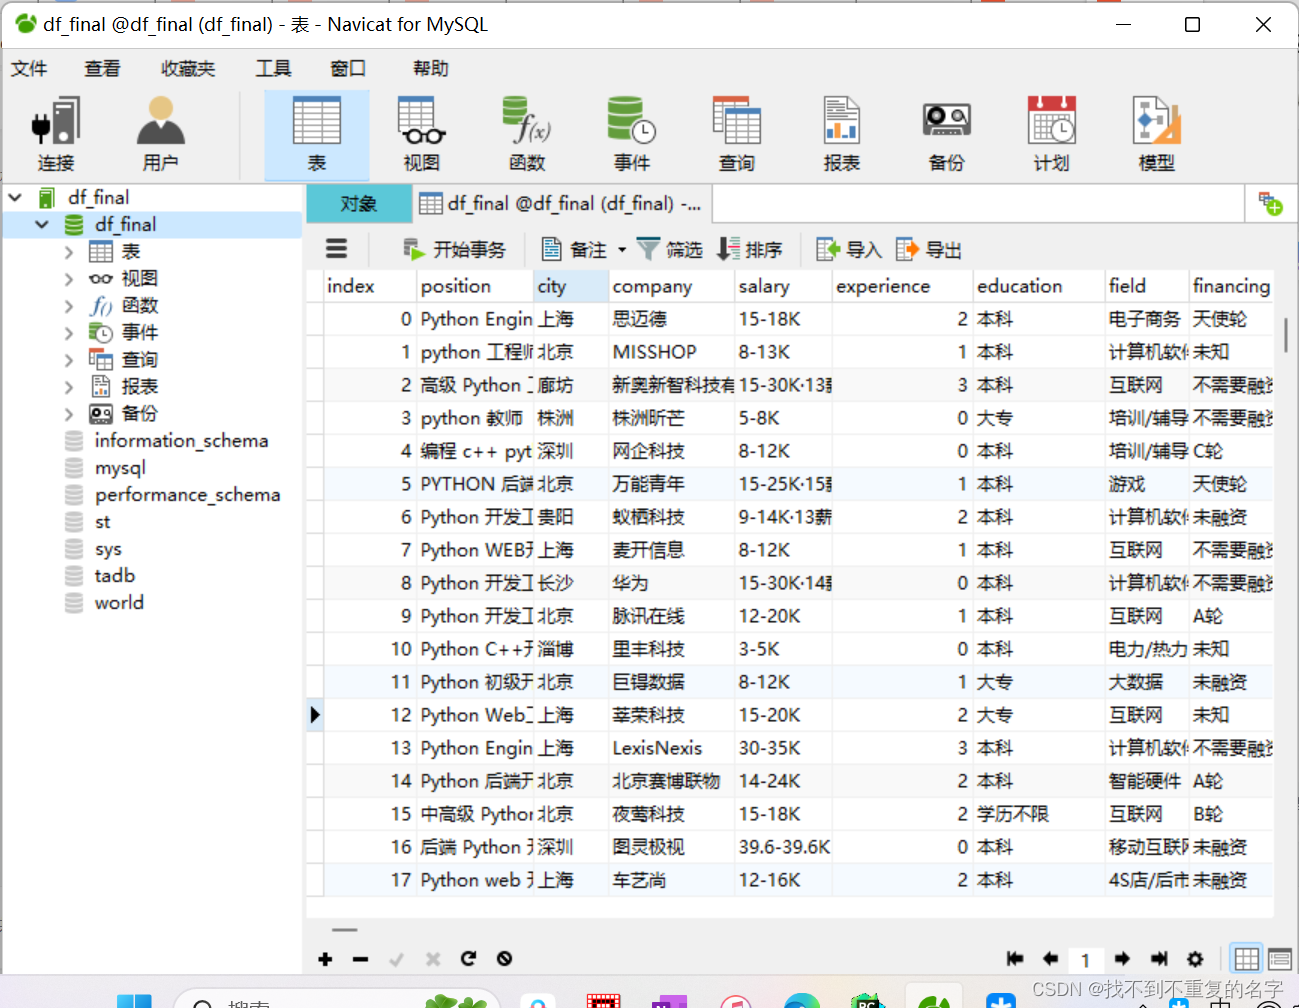Collapse the df_final database node

coord(40,224)
